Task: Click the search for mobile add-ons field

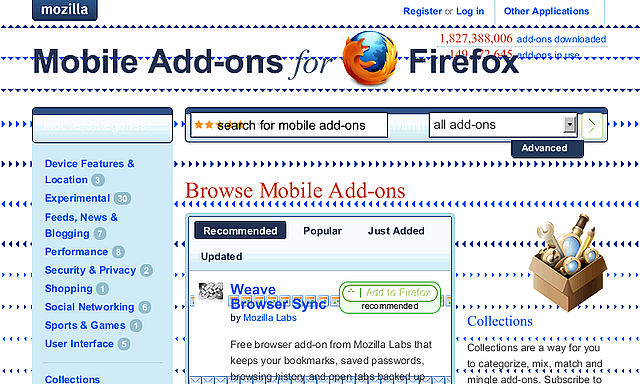Action: coord(289,125)
